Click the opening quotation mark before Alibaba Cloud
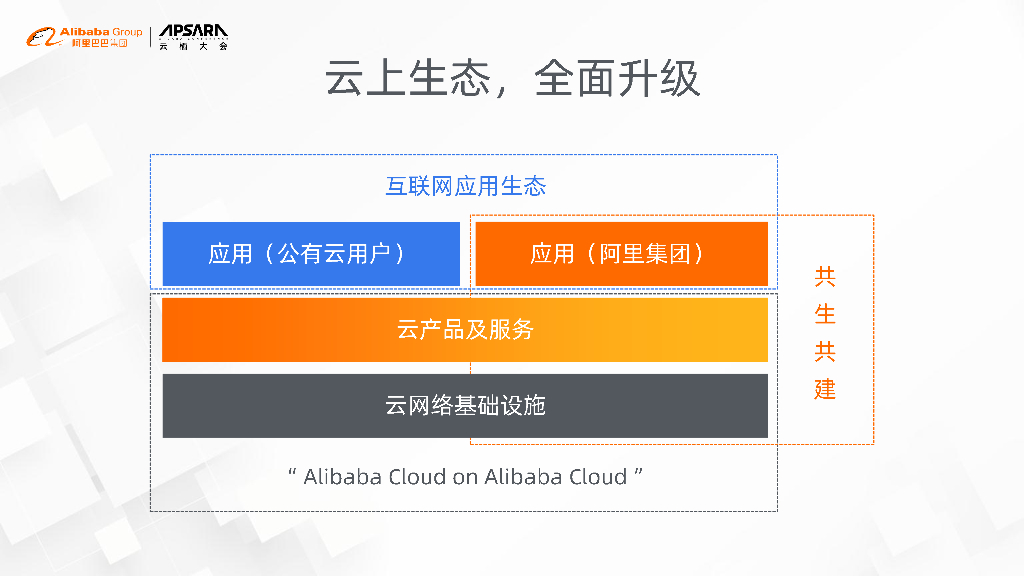This screenshot has height=576, width=1024. [291, 472]
